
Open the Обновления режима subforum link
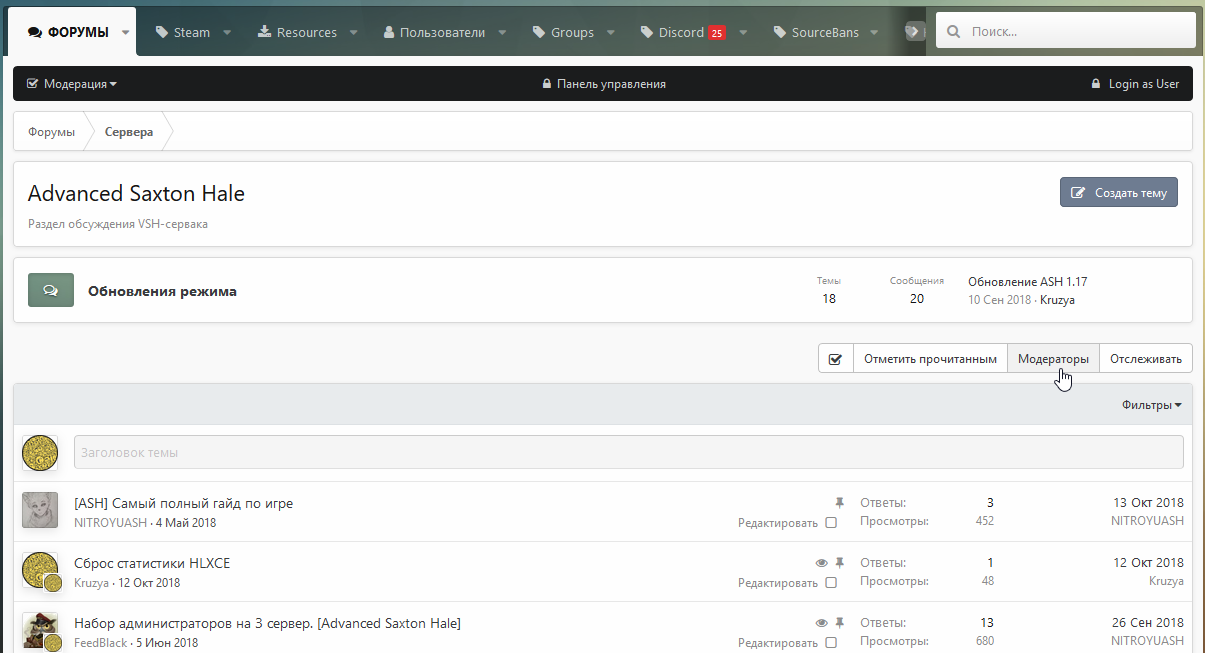point(163,291)
